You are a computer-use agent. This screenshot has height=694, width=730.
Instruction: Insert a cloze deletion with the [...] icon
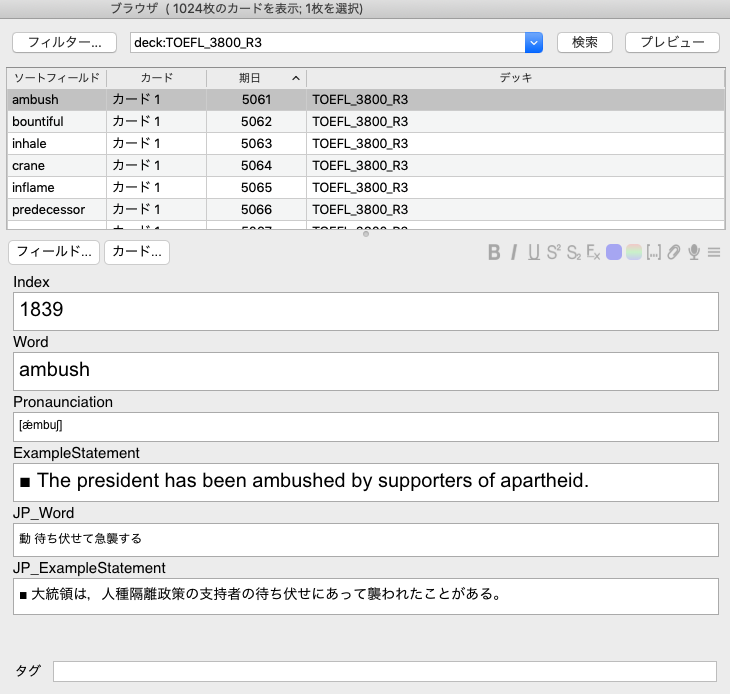[654, 252]
